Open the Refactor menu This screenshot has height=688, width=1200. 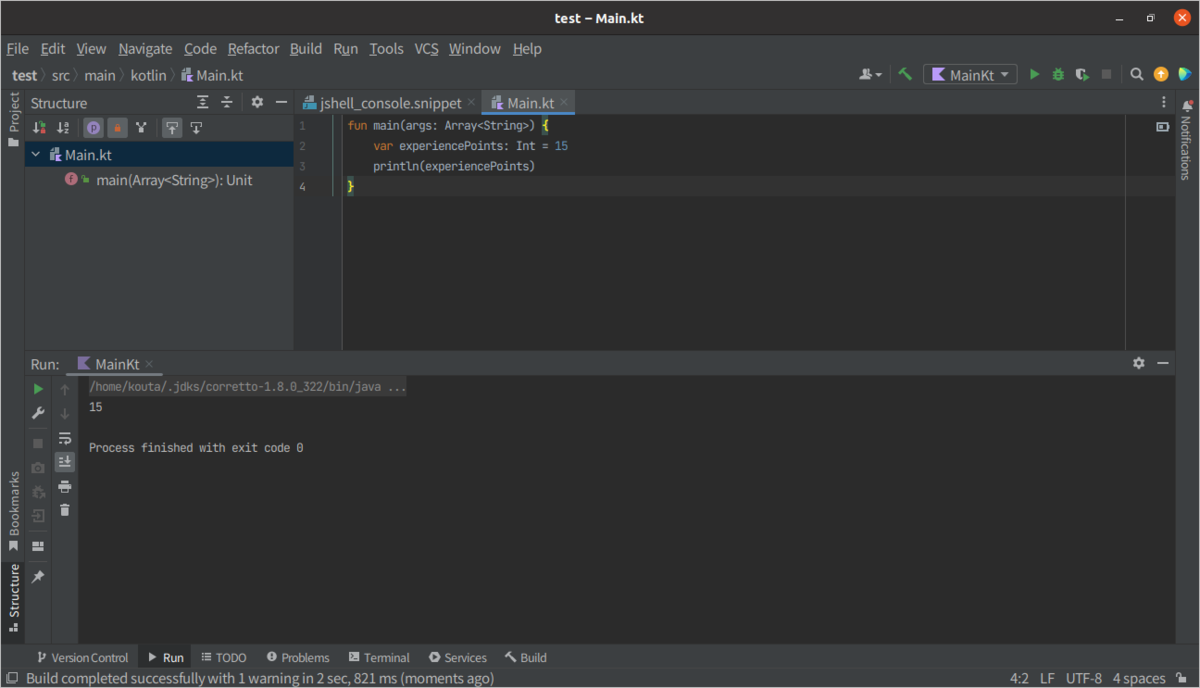click(253, 49)
